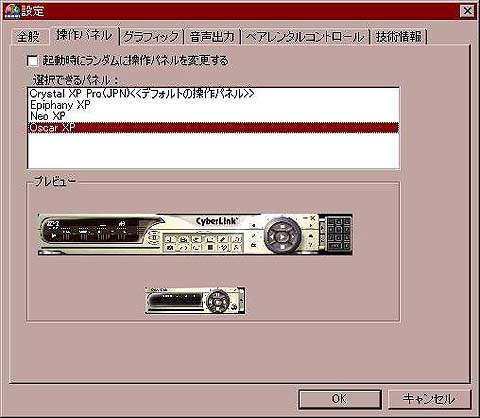Open the 技術情報 tab

(399, 36)
